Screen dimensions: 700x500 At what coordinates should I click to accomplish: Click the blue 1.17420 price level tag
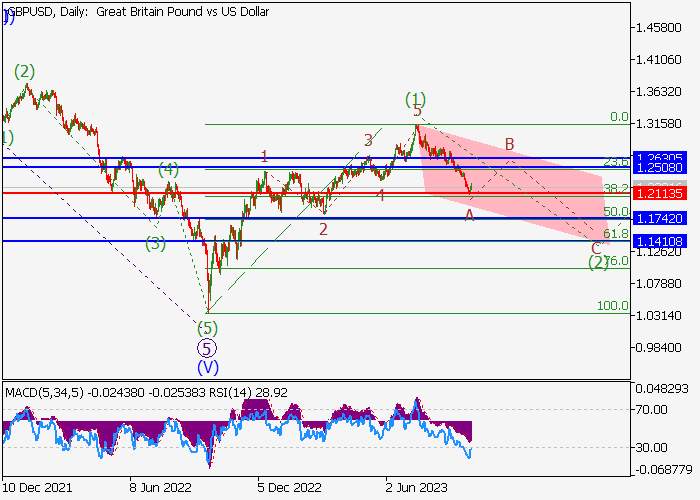pos(659,218)
